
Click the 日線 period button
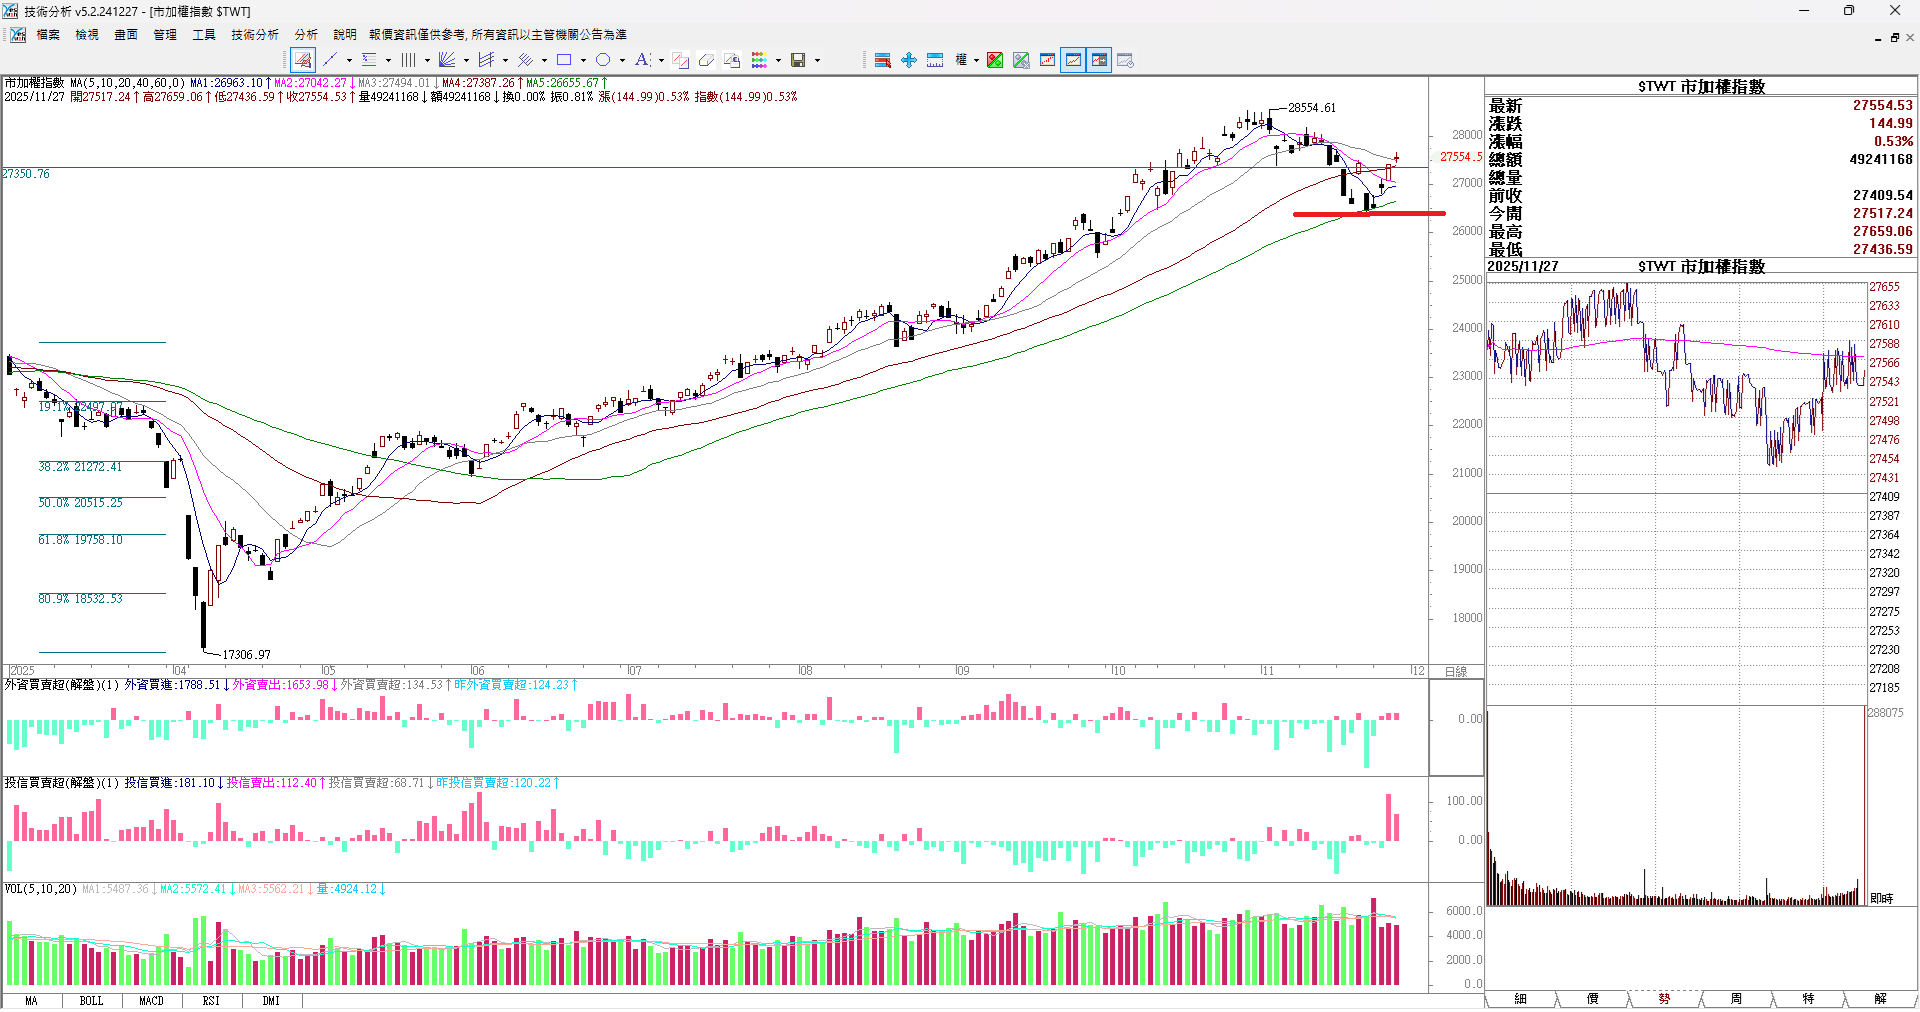tap(1455, 671)
